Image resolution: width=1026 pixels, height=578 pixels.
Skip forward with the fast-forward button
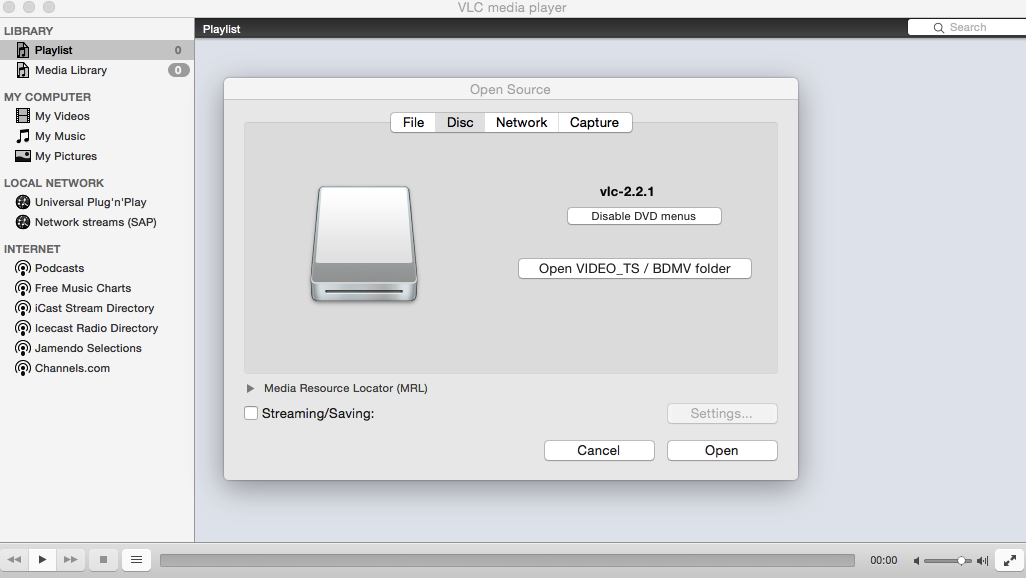(70, 560)
